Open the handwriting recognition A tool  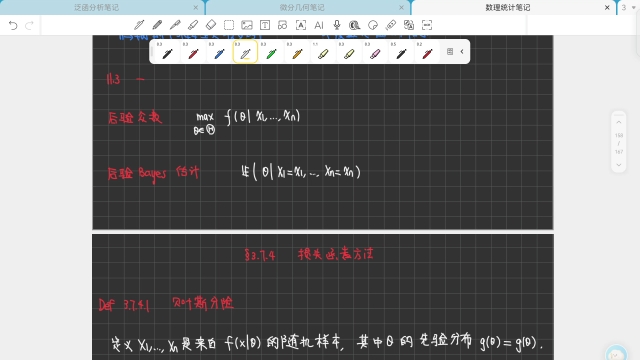[x=301, y=25]
